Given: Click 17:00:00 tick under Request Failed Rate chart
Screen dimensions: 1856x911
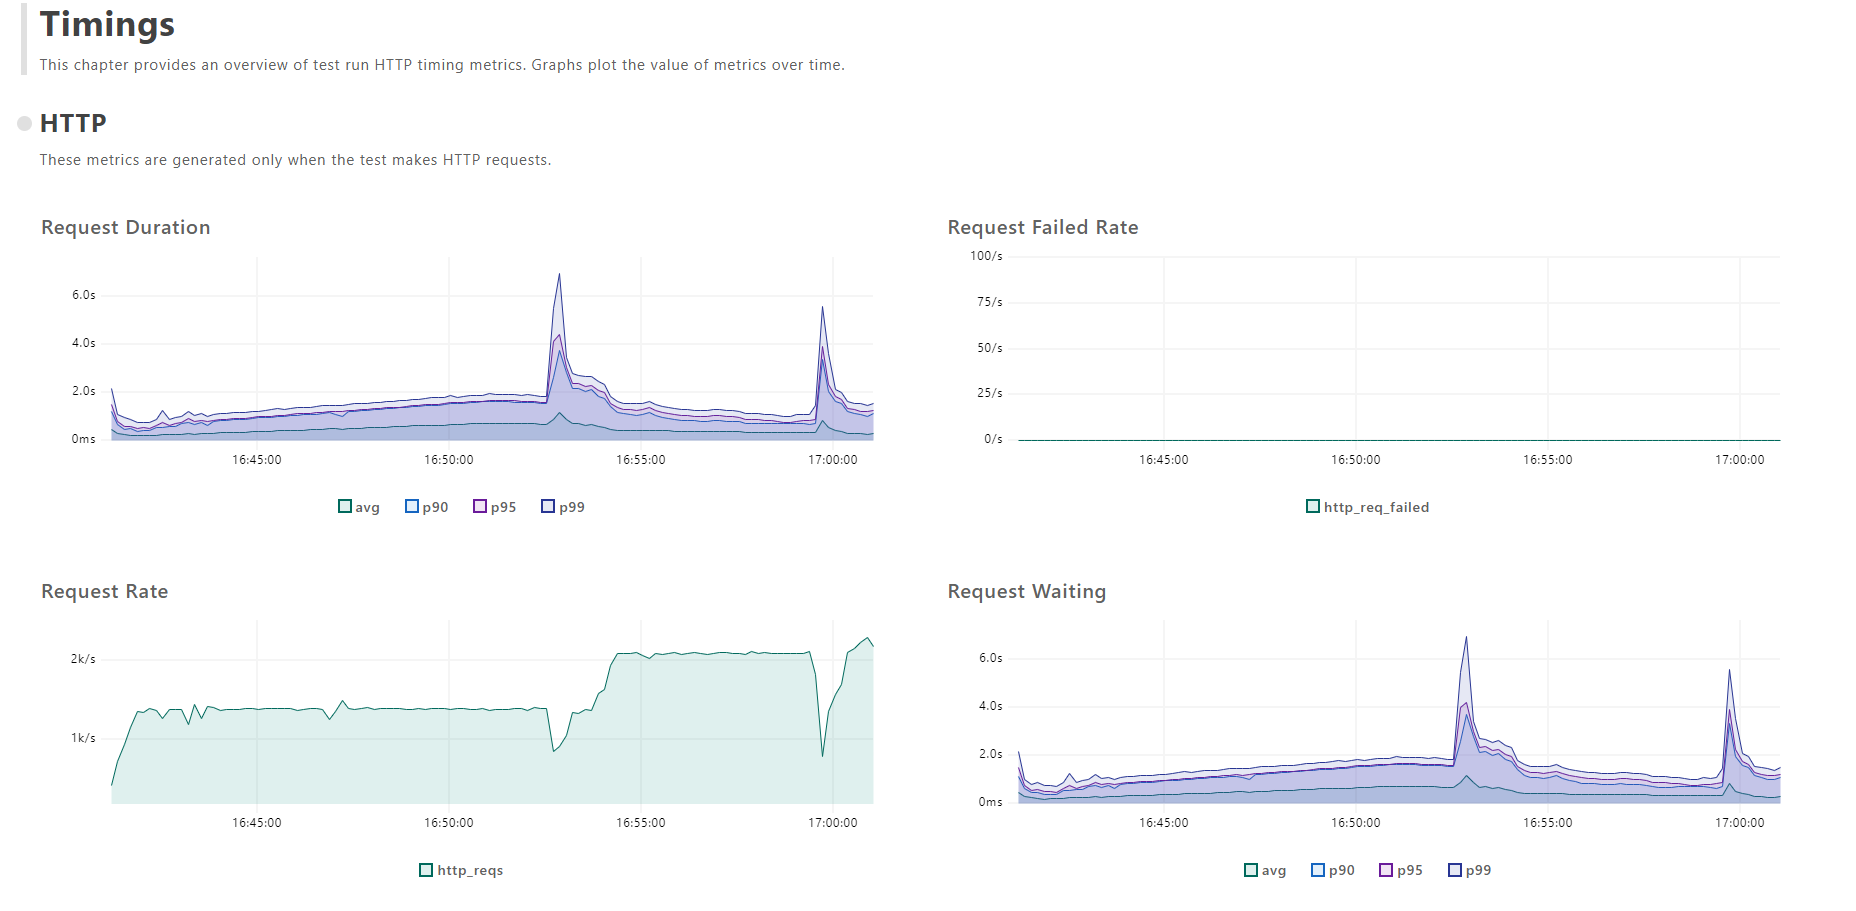Looking at the screenshot, I should pyautogui.click(x=1740, y=460).
